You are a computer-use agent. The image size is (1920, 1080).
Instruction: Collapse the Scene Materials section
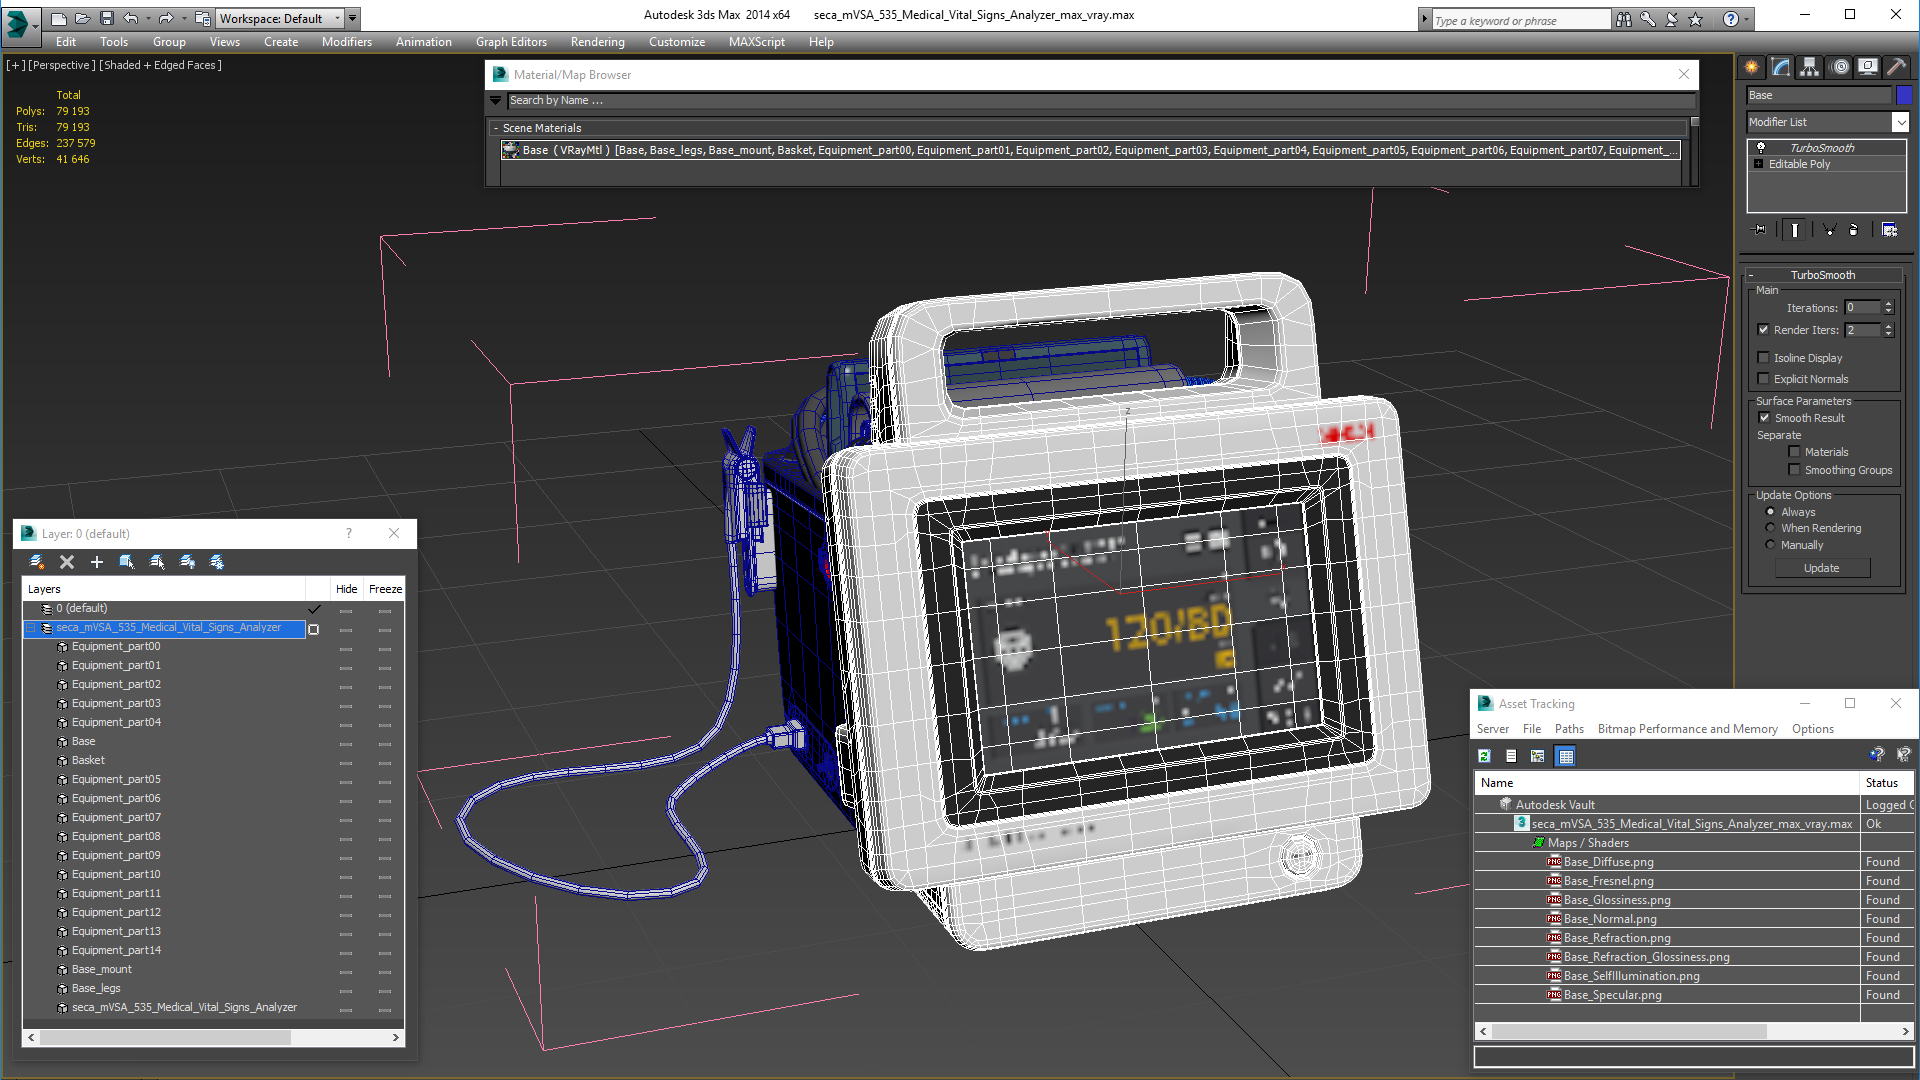click(496, 128)
